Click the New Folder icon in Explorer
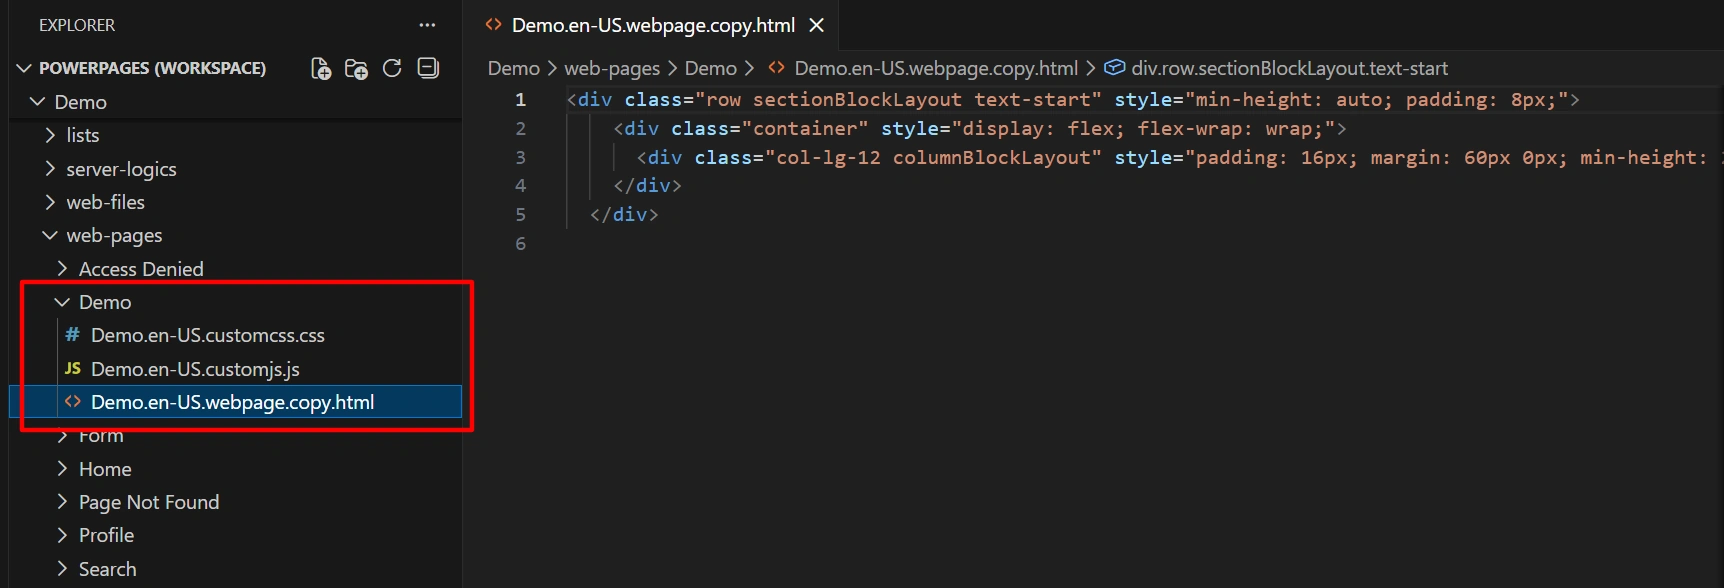 pos(356,68)
